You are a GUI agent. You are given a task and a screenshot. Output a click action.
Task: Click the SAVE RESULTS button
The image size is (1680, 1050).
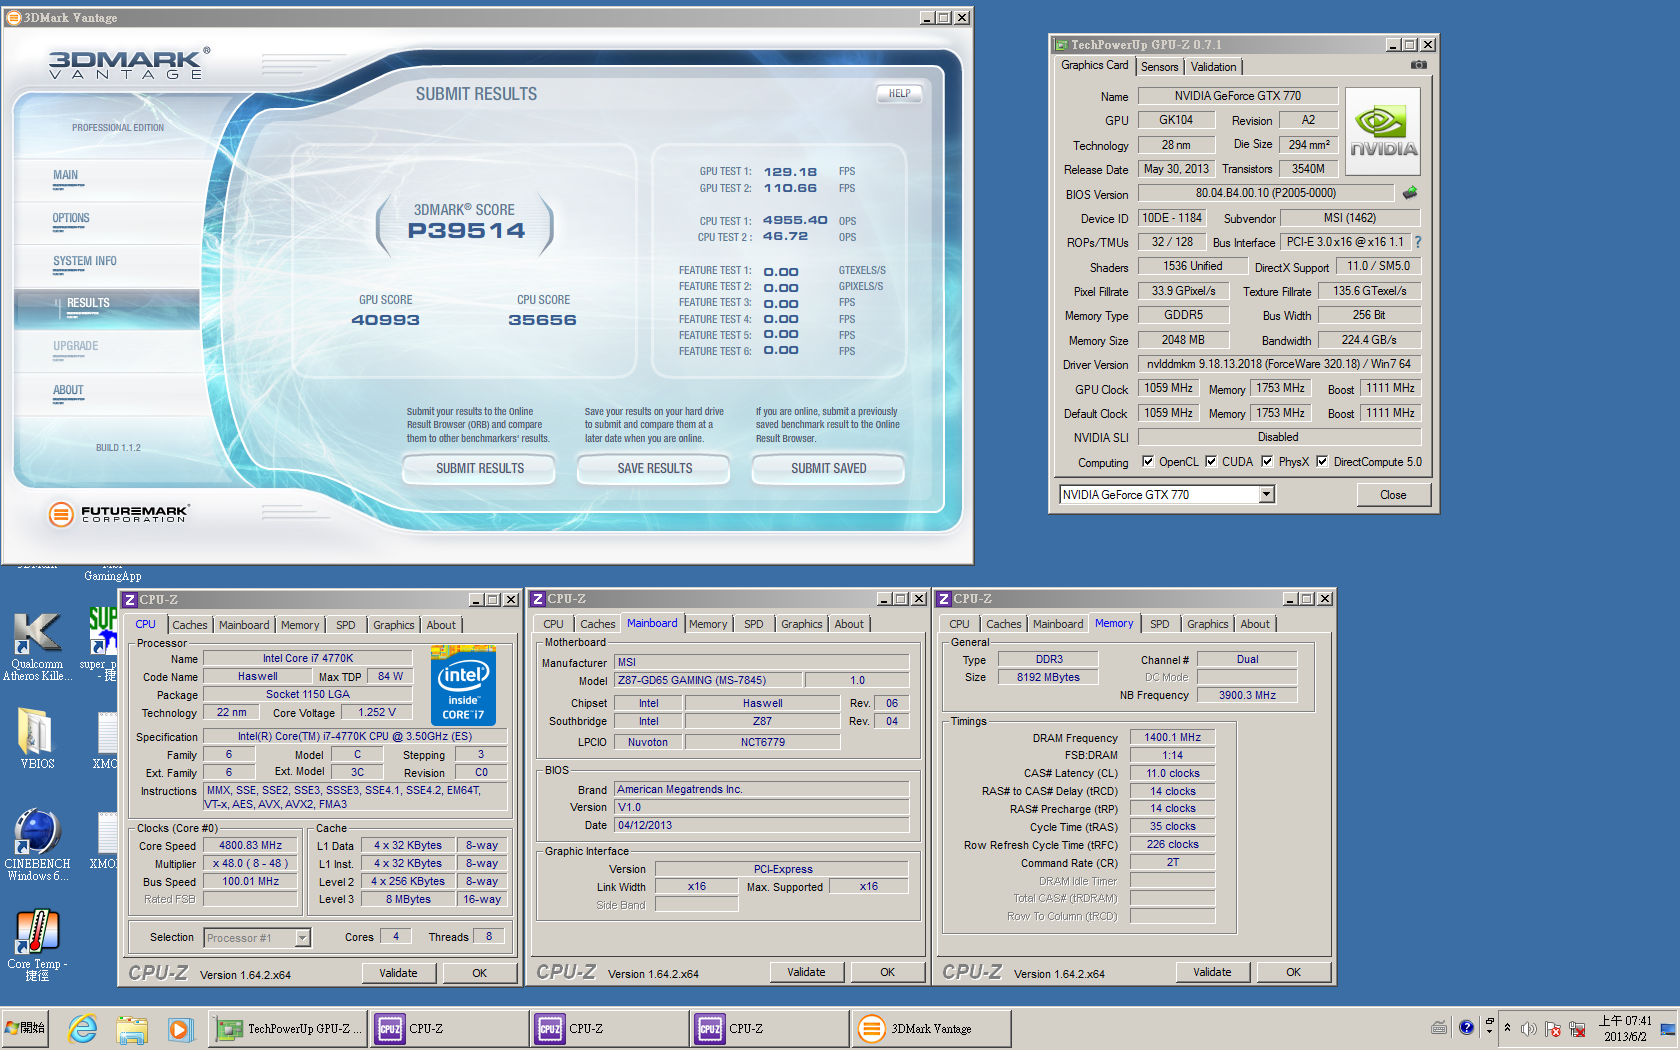click(654, 468)
